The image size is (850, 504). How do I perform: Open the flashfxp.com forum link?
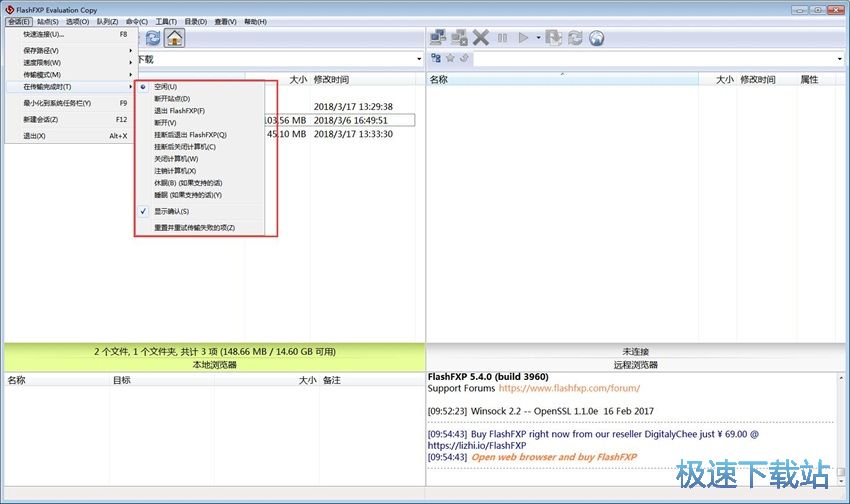coord(569,388)
